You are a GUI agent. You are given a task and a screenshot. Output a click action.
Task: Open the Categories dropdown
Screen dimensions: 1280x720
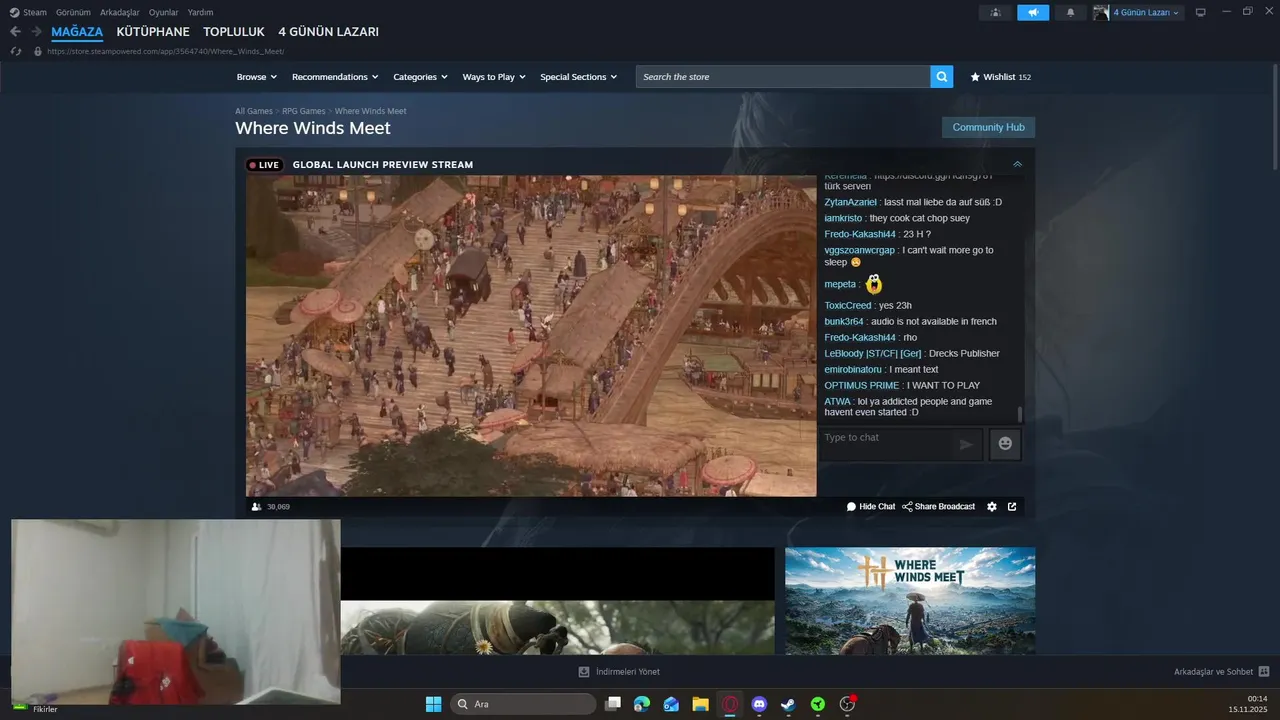[420, 77]
